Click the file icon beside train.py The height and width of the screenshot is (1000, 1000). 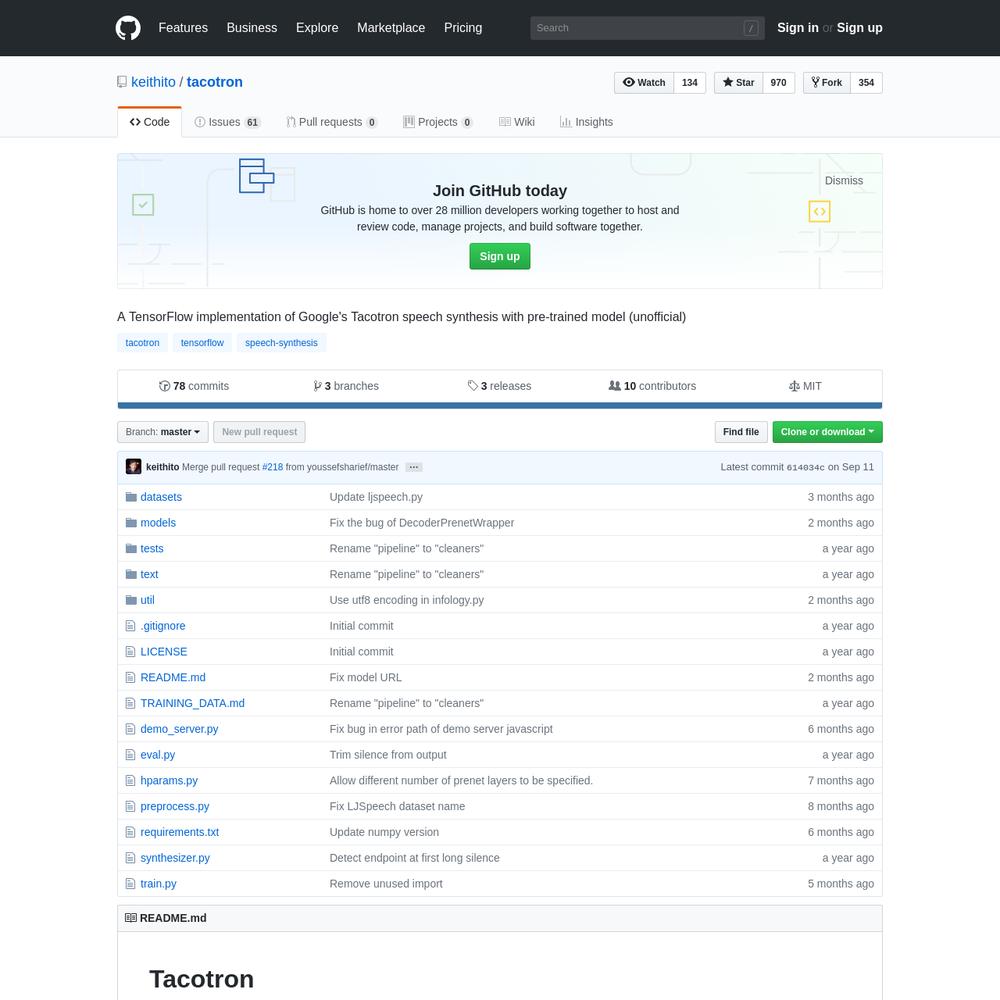click(x=131, y=884)
